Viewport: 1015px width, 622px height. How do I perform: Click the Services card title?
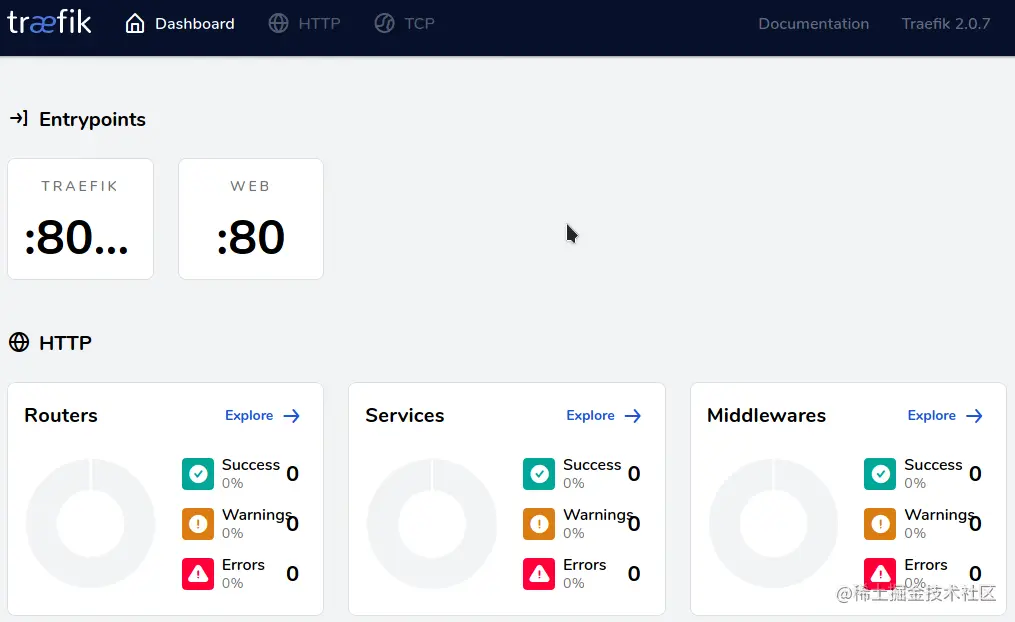[405, 415]
